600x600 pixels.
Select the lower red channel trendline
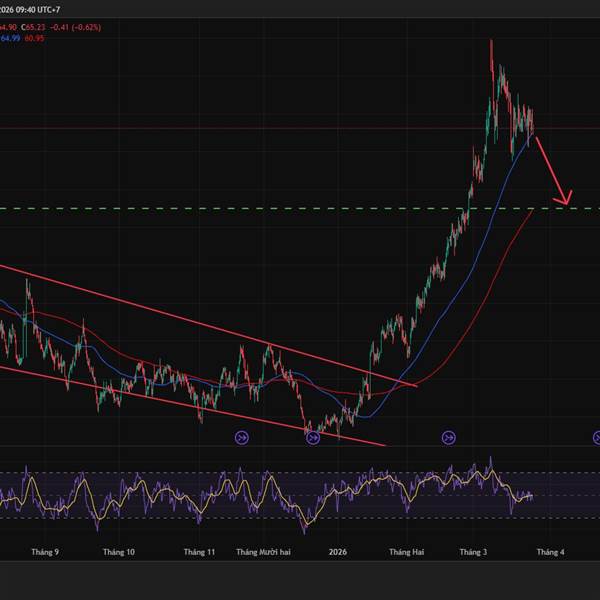[200, 404]
